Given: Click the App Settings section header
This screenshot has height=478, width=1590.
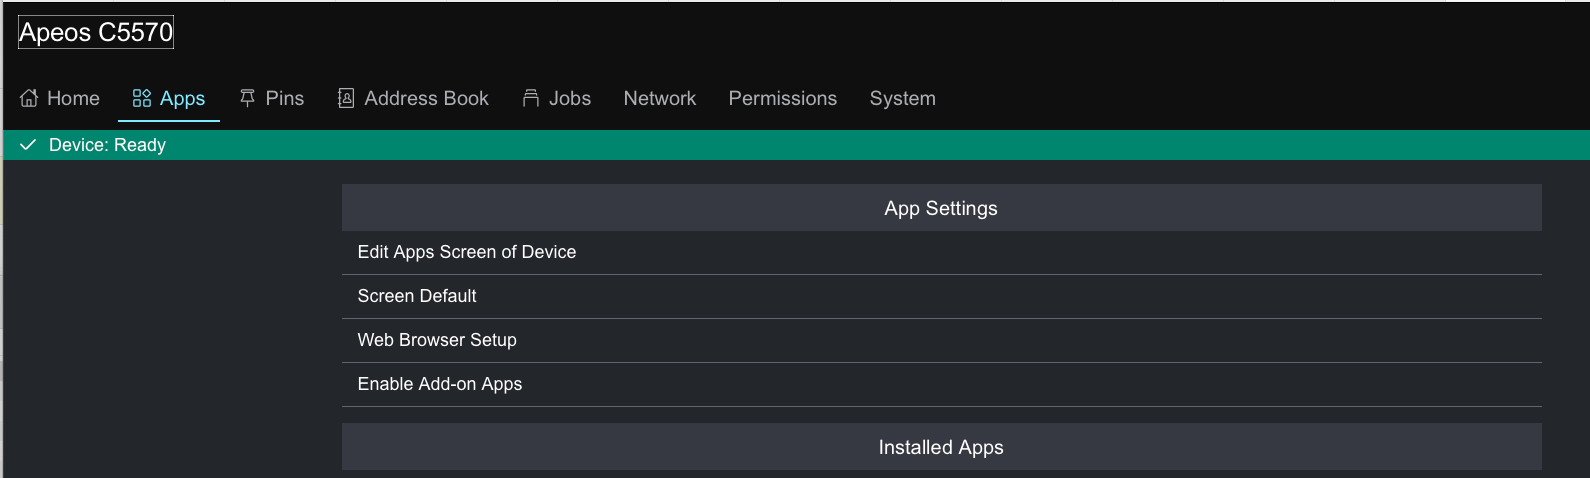Looking at the screenshot, I should pos(940,208).
